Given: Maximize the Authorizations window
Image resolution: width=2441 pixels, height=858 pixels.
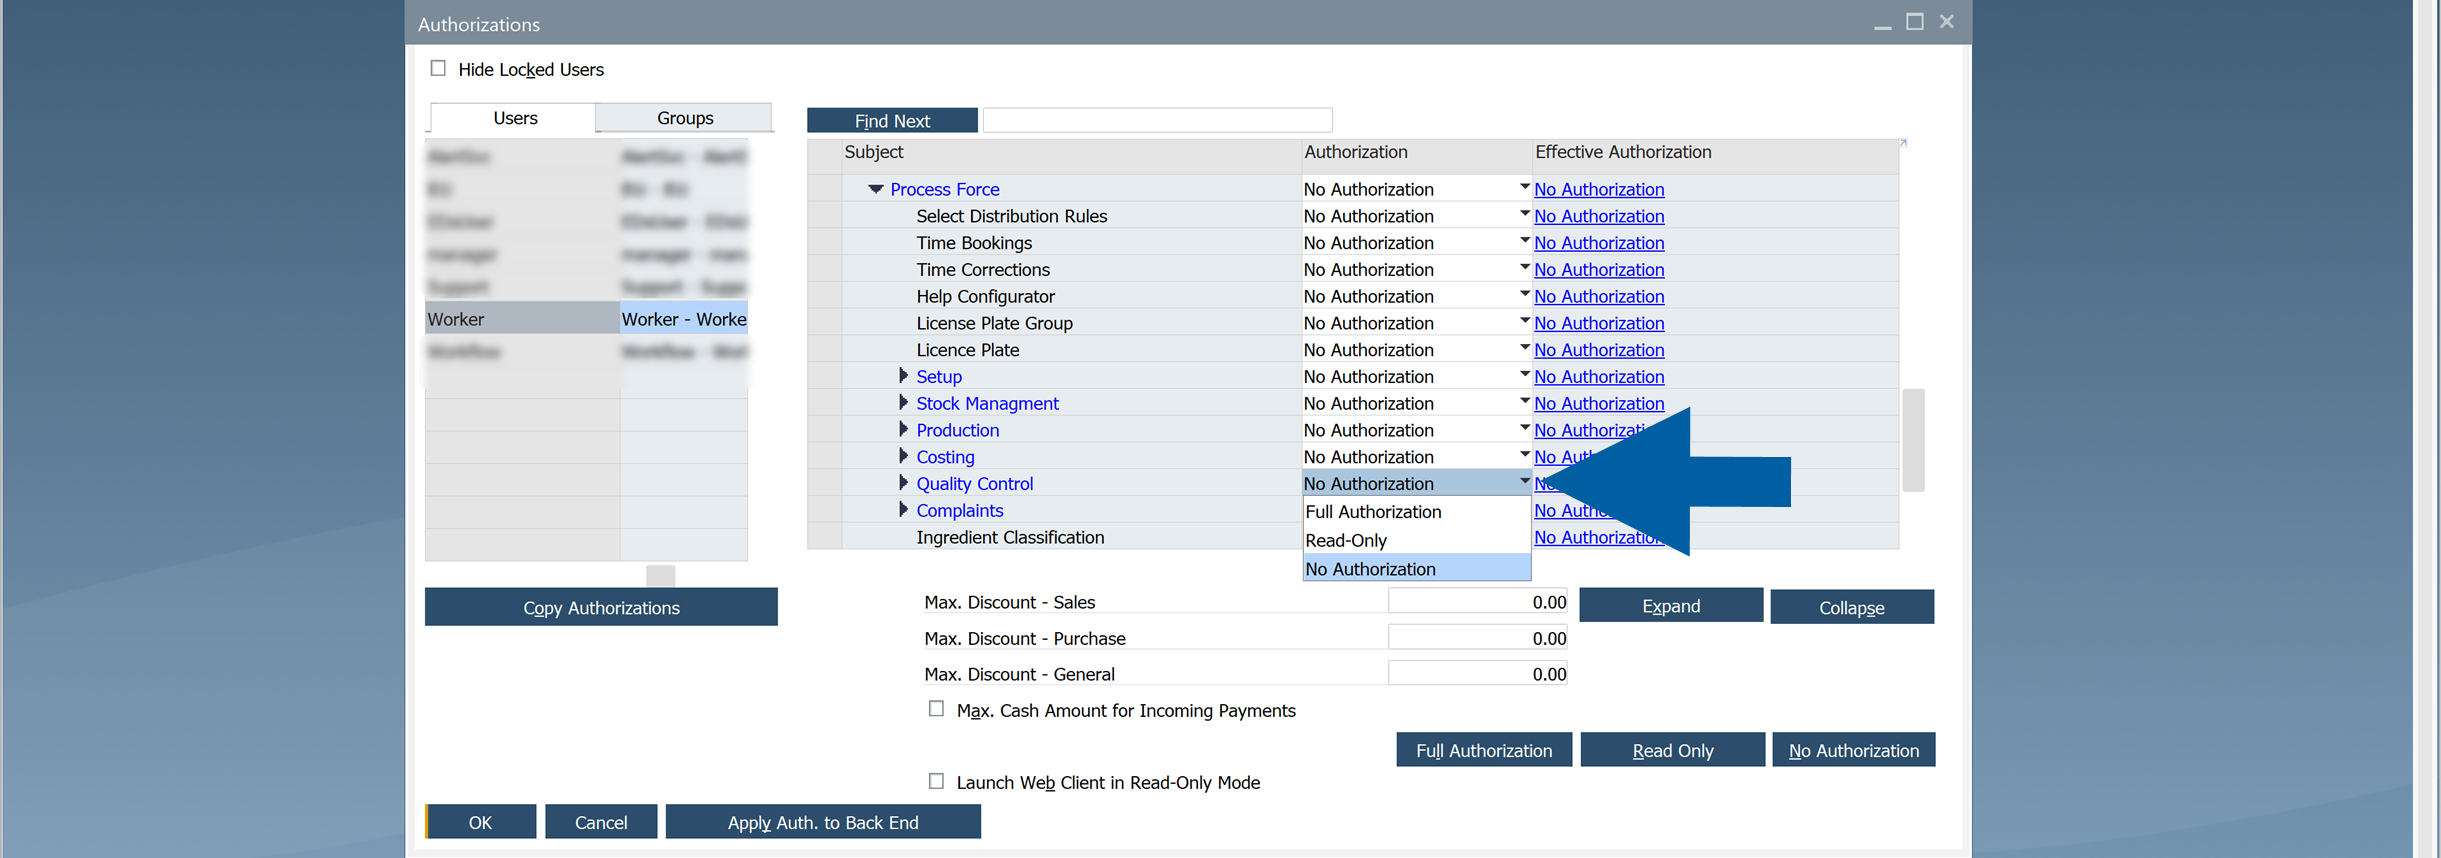Looking at the screenshot, I should (1914, 21).
